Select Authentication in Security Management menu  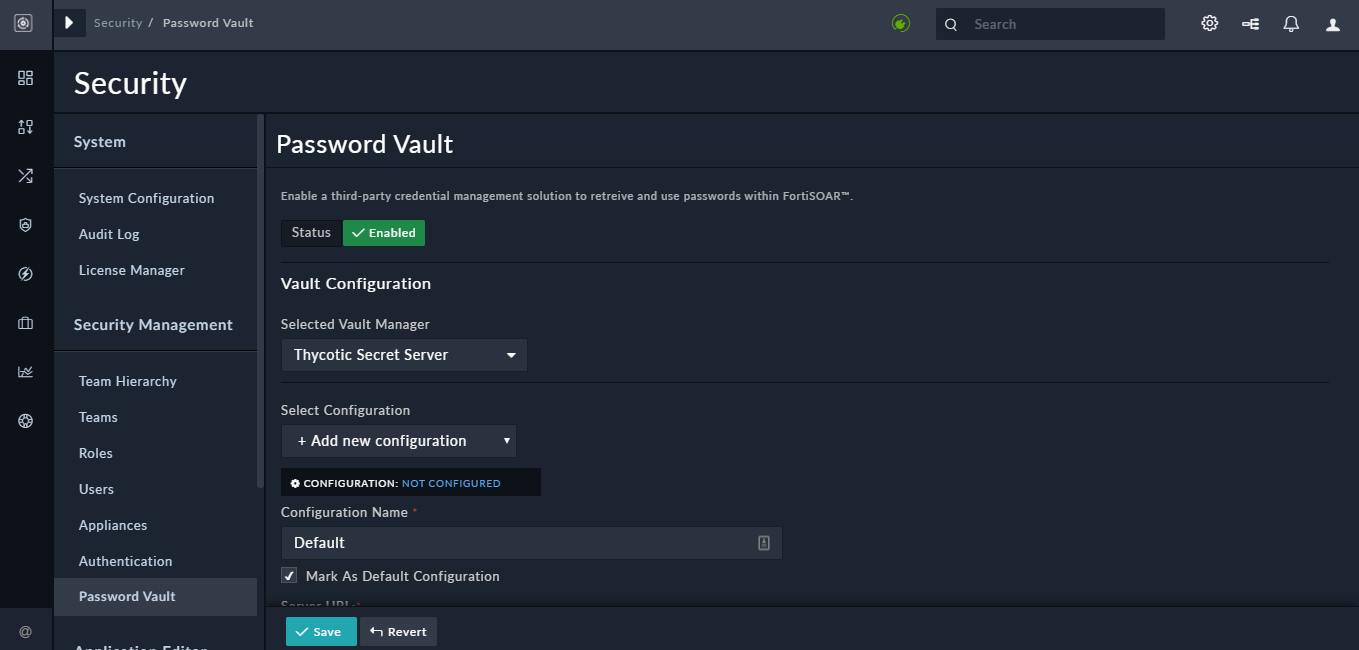125,561
